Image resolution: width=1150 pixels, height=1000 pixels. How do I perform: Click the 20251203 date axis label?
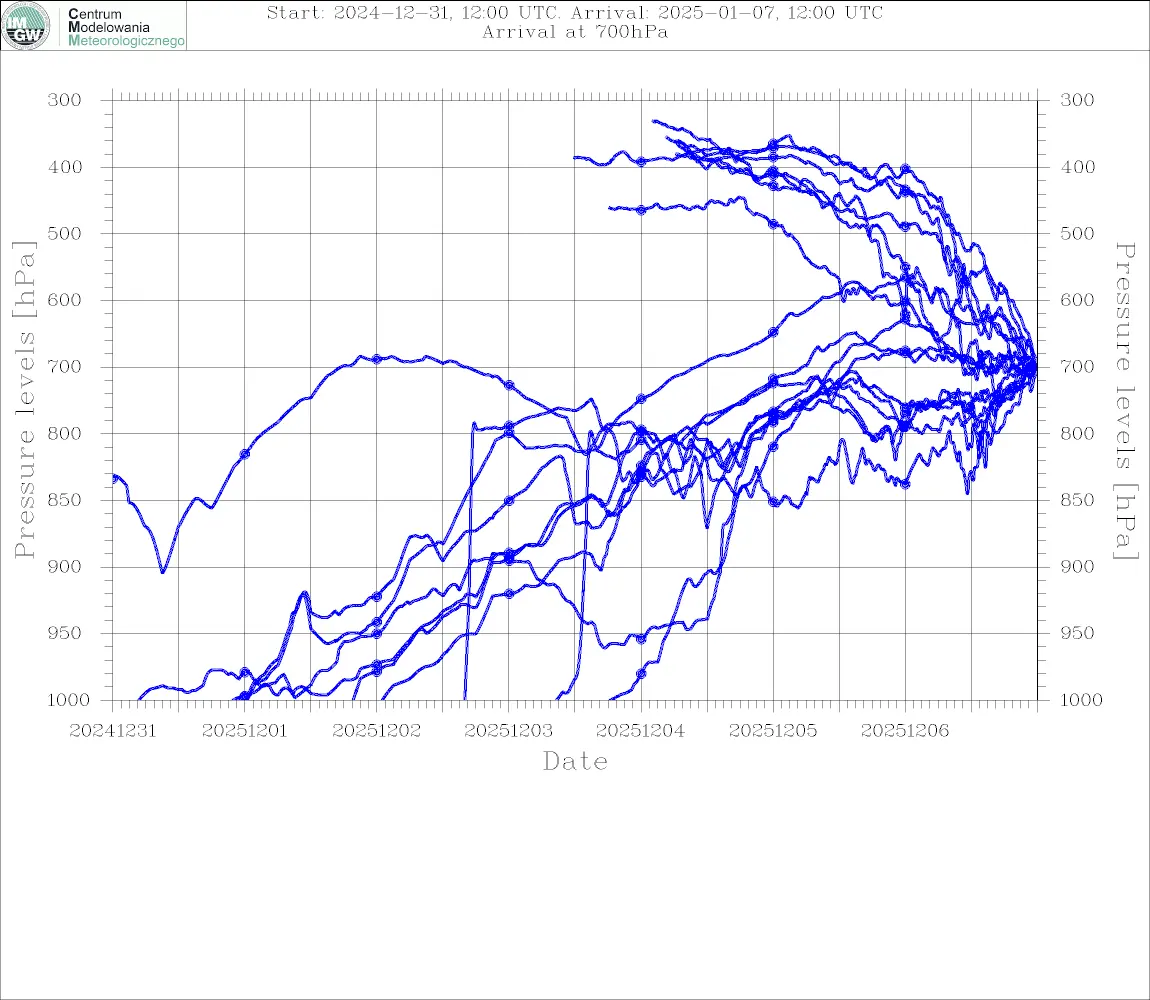pyautogui.click(x=509, y=731)
